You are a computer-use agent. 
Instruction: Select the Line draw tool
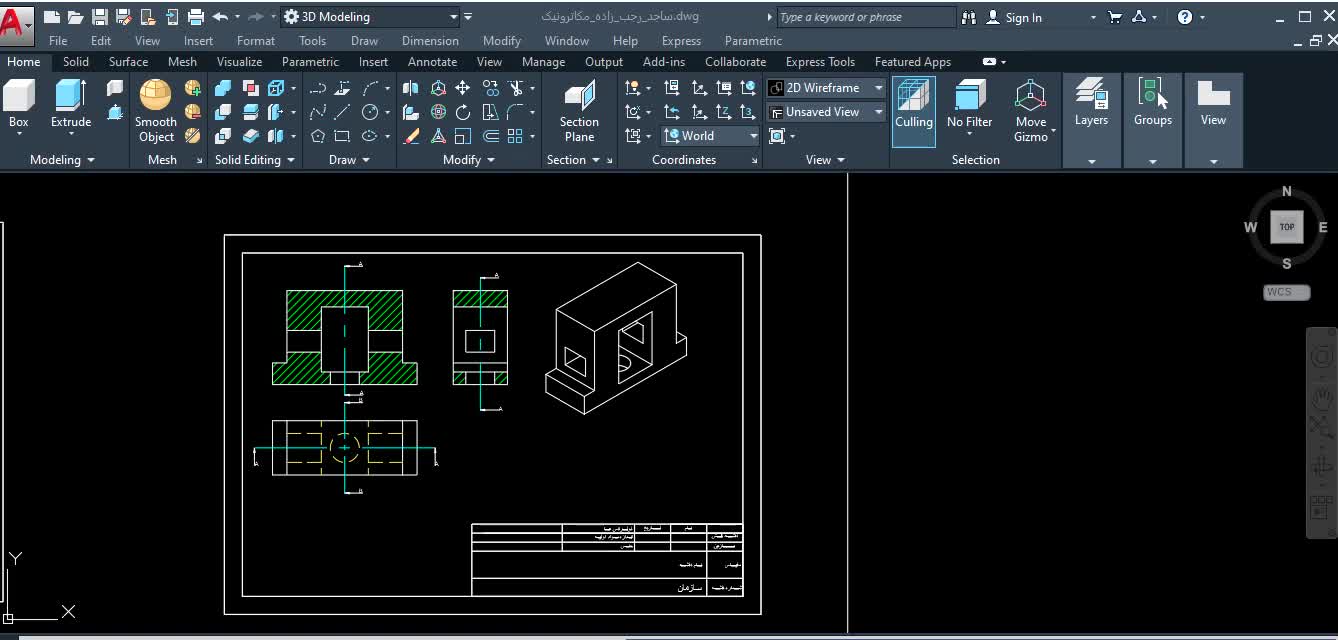[343, 112]
